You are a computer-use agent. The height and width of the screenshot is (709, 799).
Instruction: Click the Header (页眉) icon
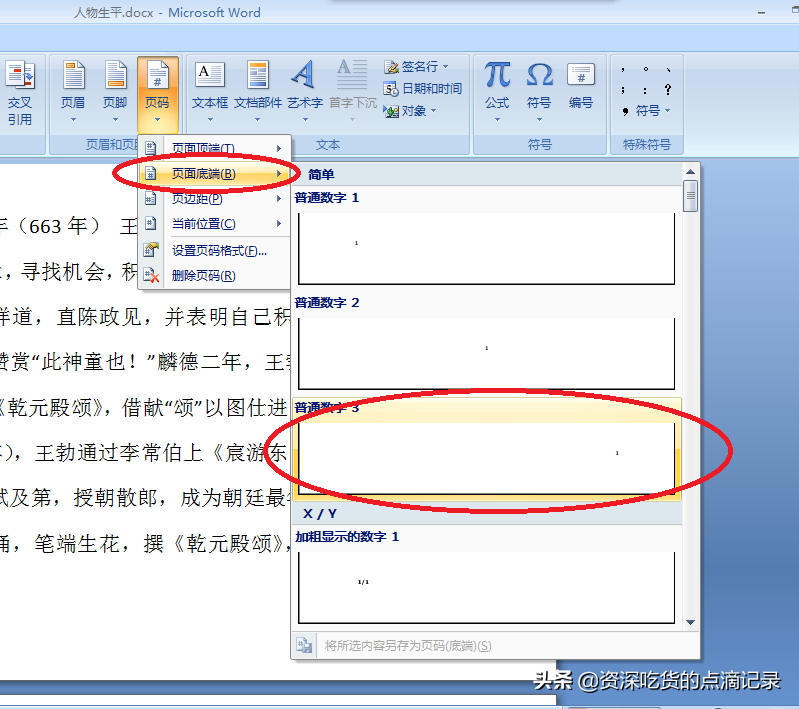tap(73, 74)
